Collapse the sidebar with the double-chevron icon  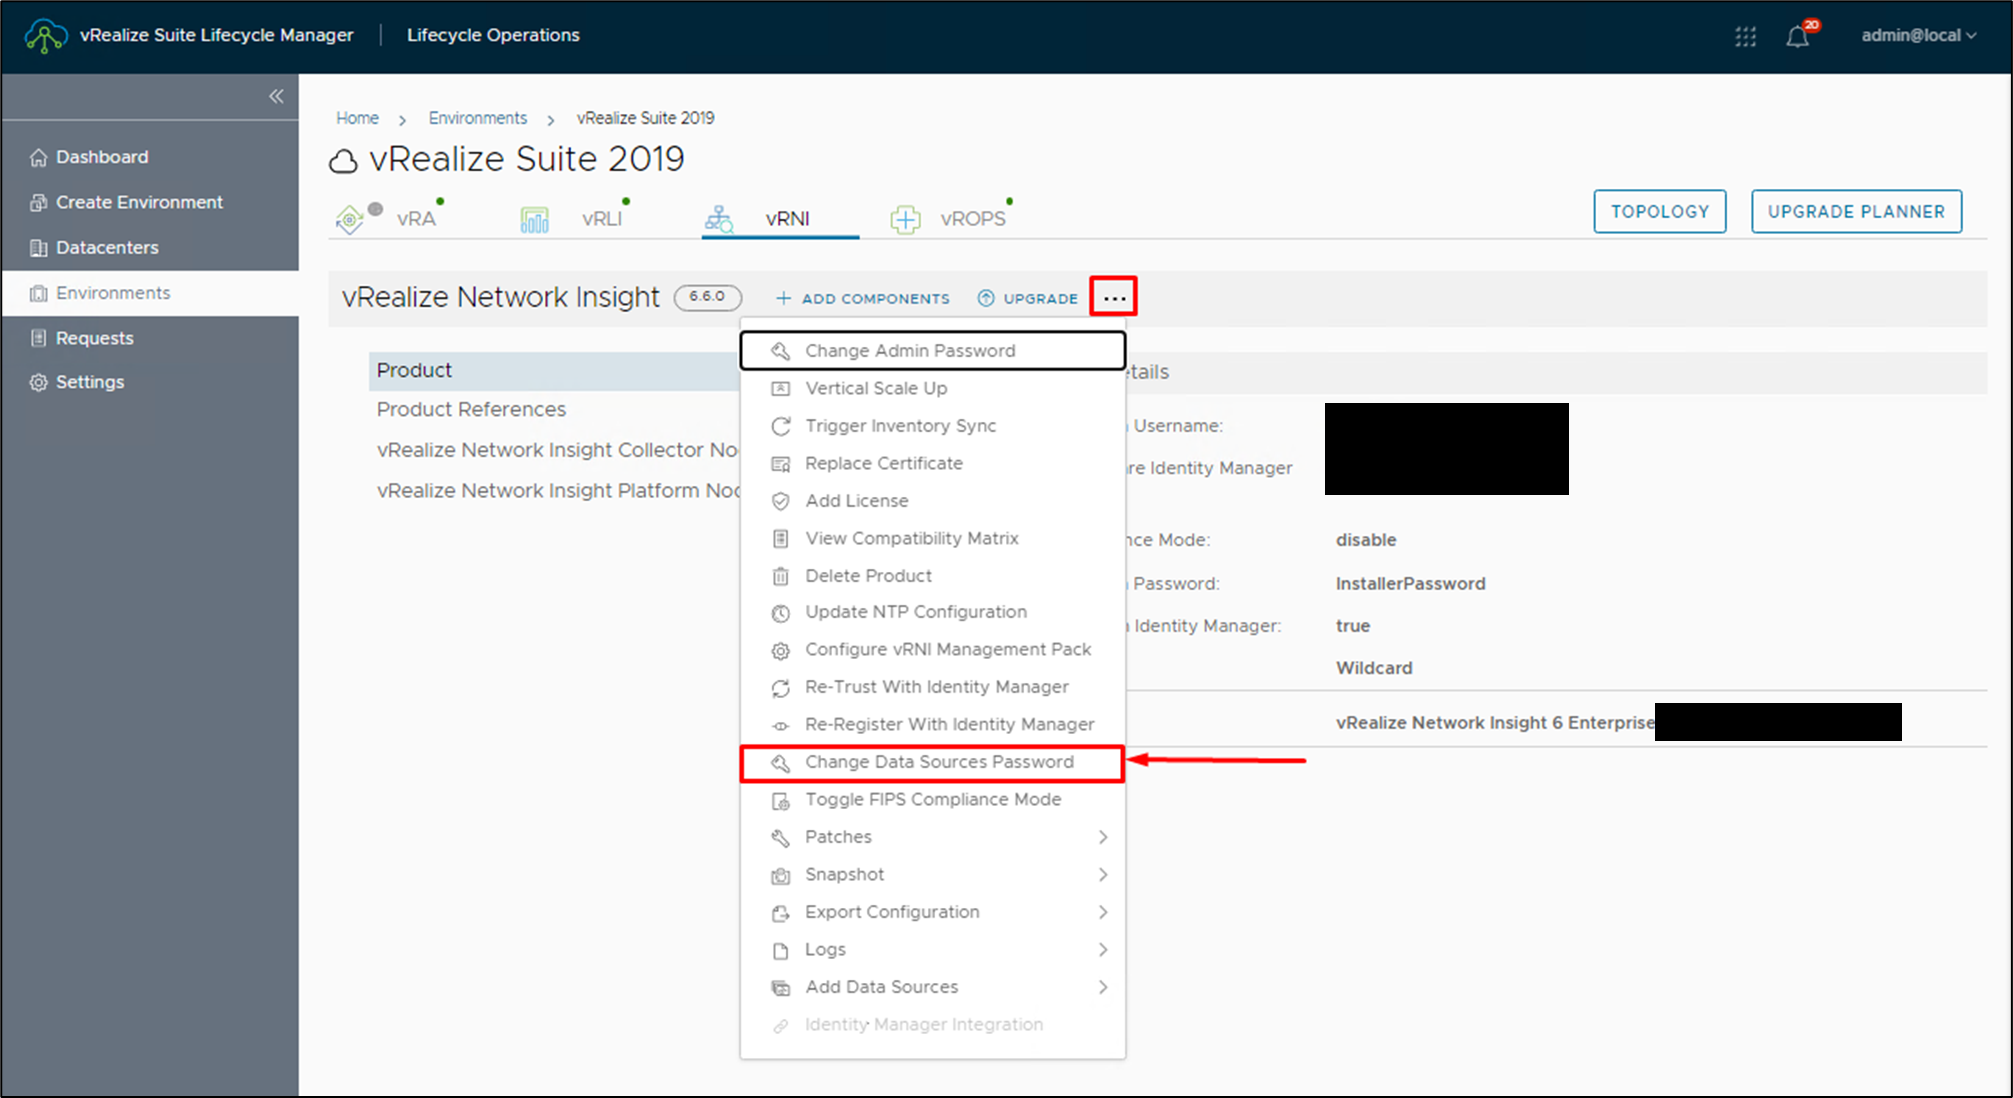click(x=276, y=96)
